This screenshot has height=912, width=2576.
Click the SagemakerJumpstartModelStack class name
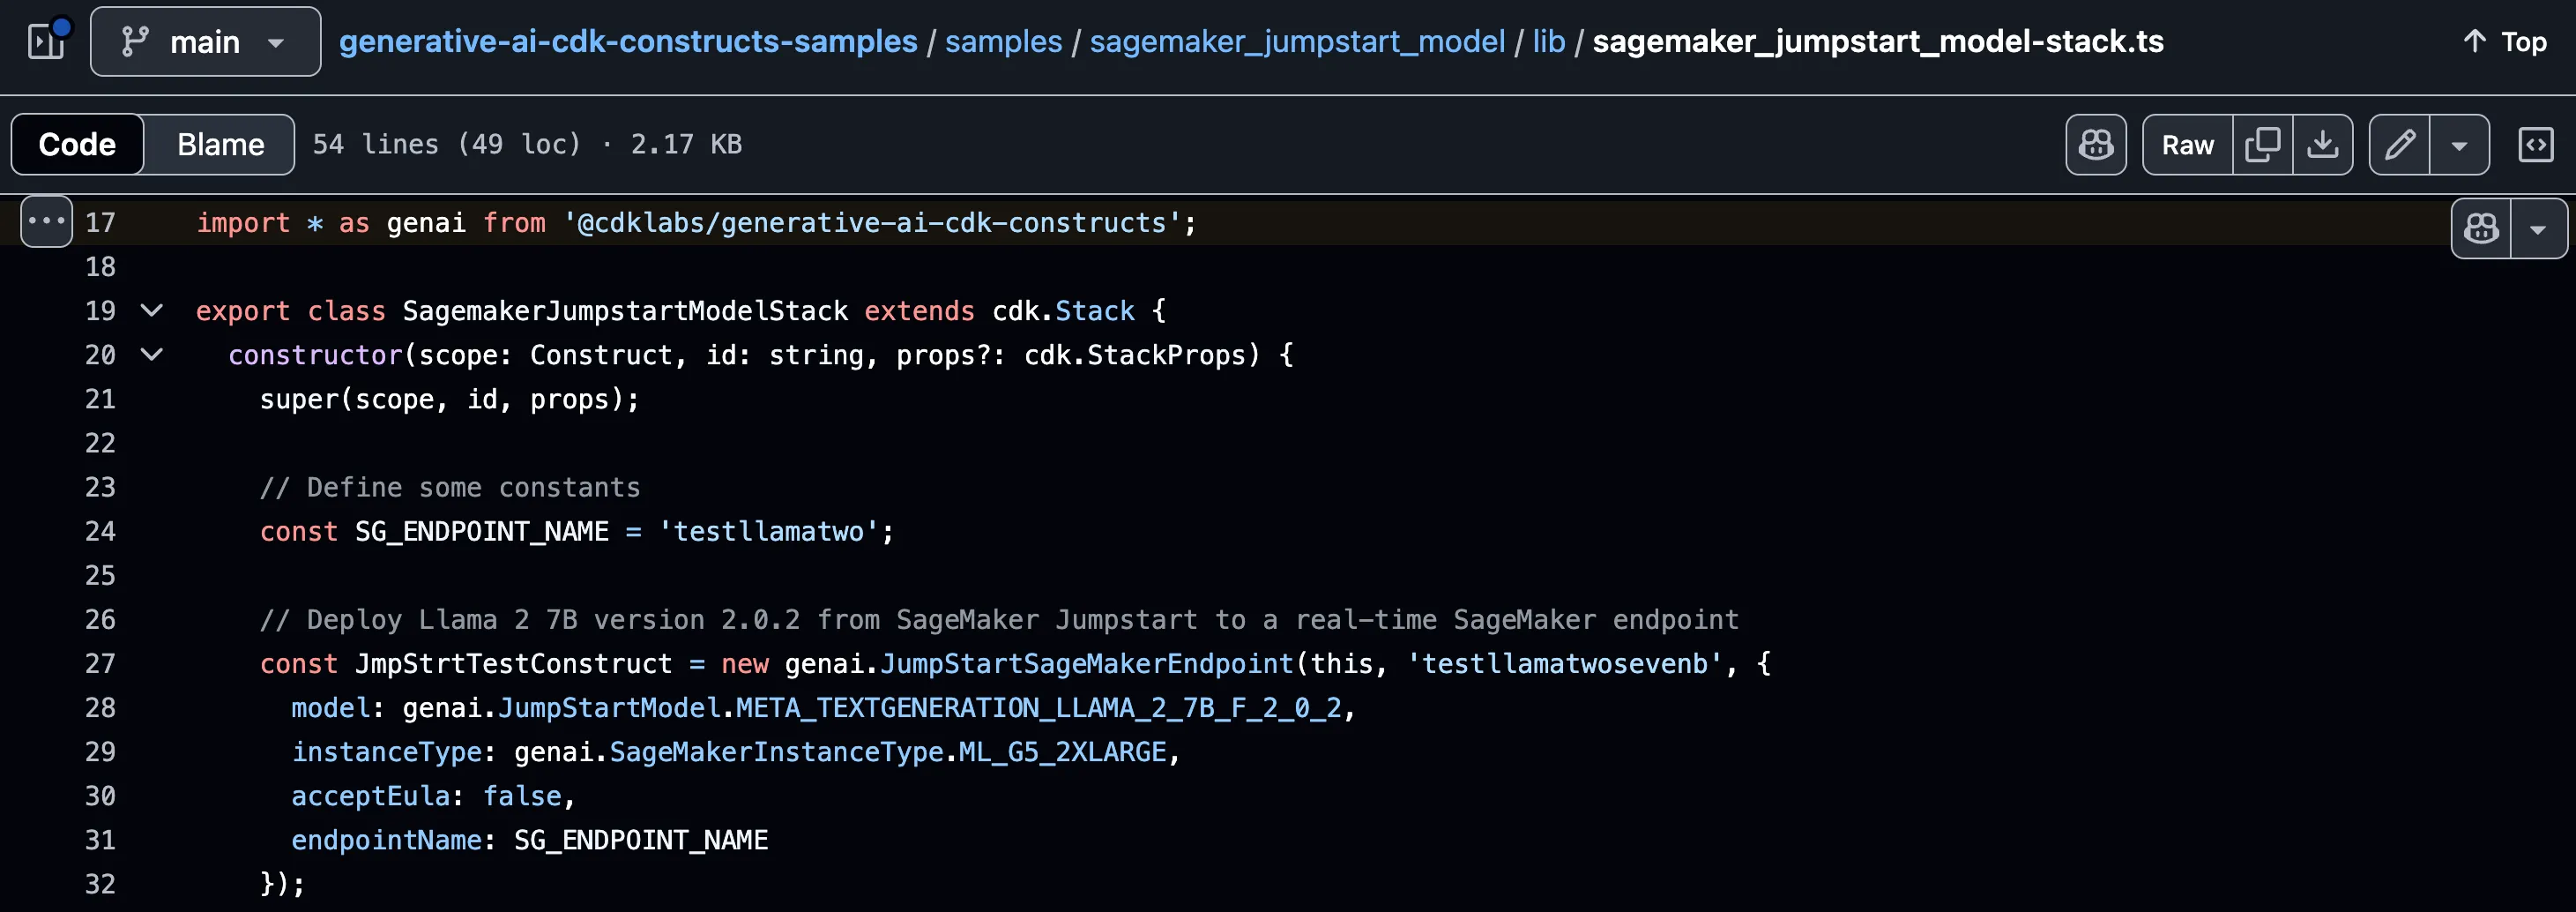(625, 311)
